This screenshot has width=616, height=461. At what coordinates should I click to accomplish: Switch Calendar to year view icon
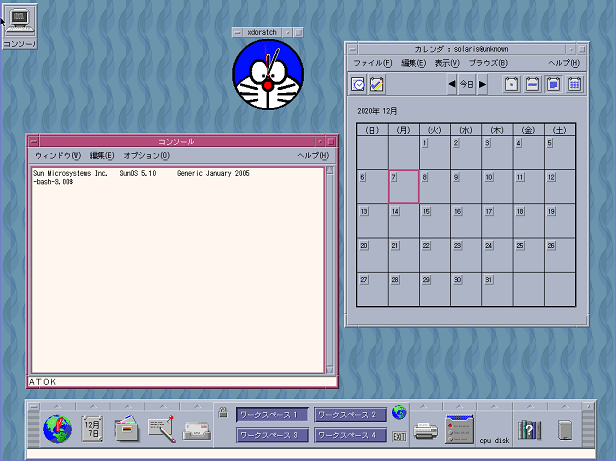[574, 84]
